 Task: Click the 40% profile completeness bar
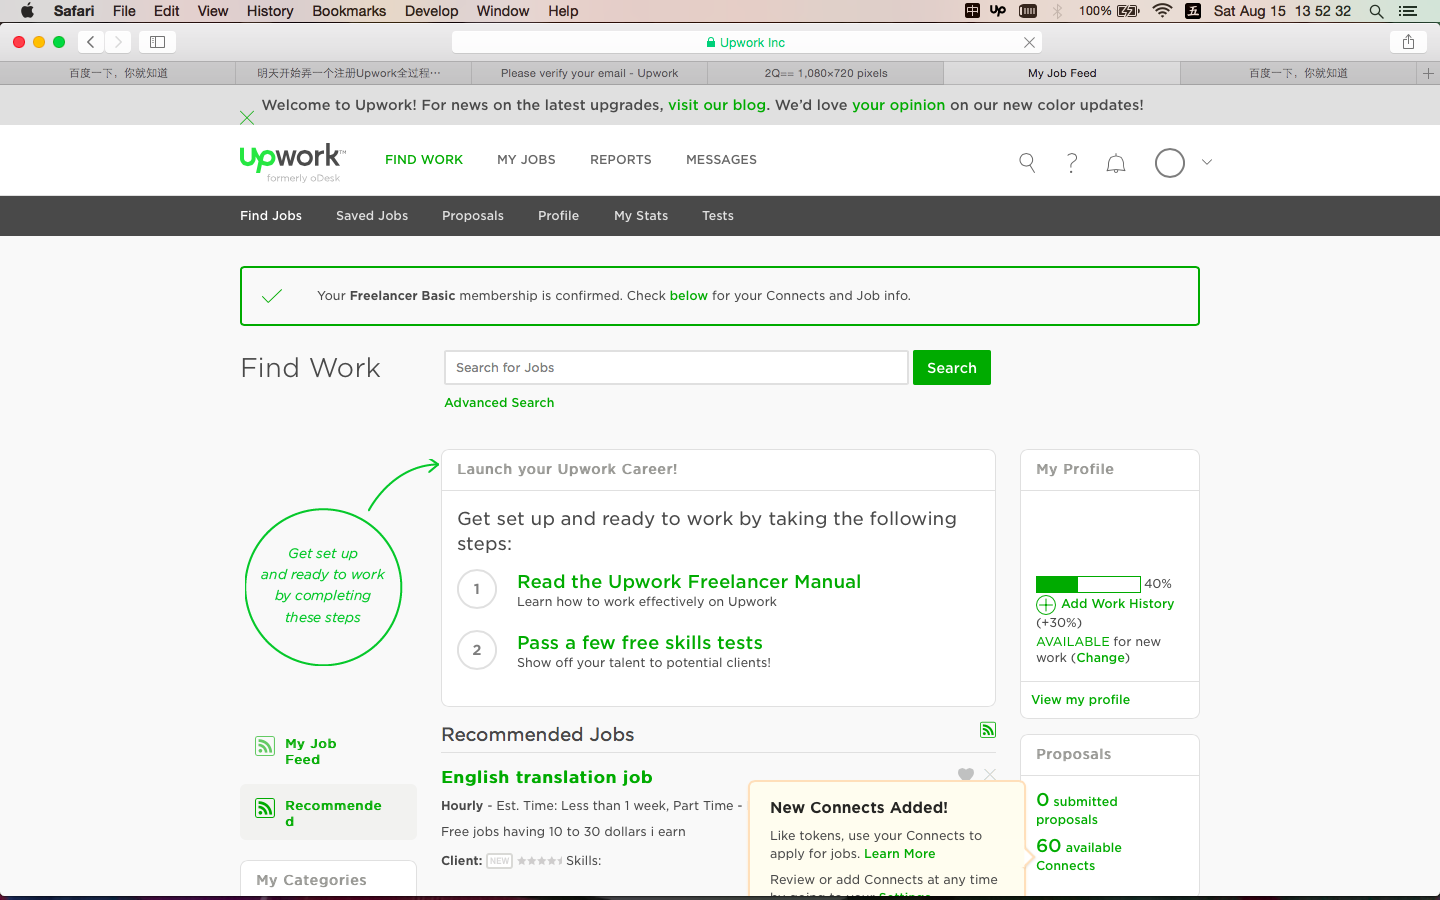coord(1088,583)
